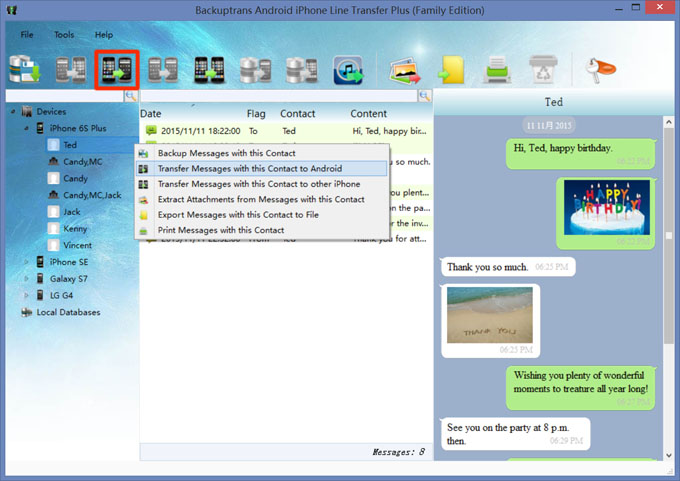
Task: Select the 2015/11/11 18:22:00 message row
Action: 286,131
